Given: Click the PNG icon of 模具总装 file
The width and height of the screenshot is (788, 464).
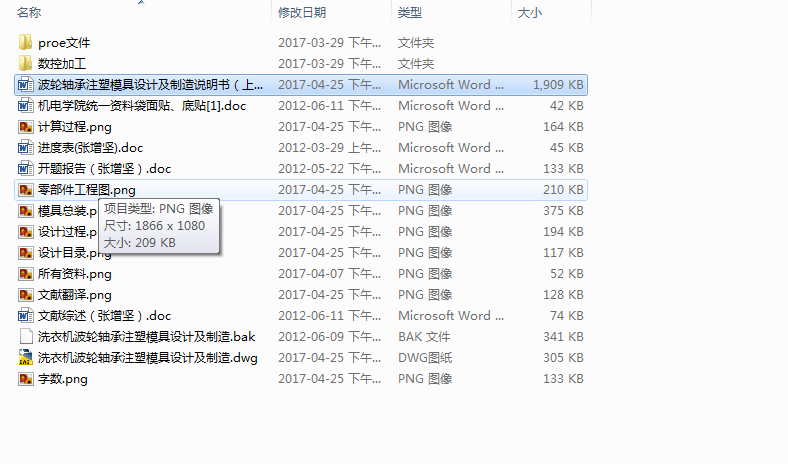Looking at the screenshot, I should (x=26, y=211).
